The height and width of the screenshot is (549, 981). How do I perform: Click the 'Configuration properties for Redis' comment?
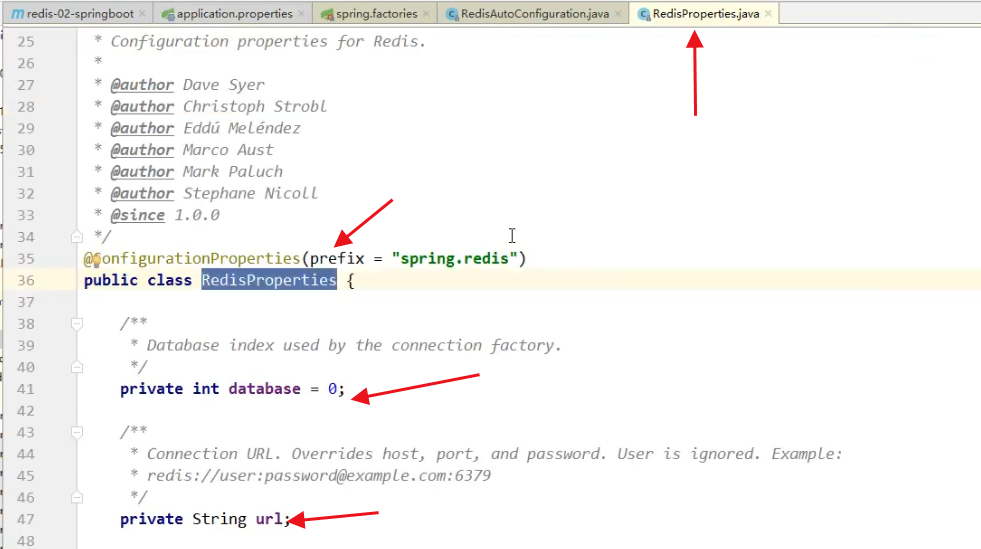click(268, 41)
